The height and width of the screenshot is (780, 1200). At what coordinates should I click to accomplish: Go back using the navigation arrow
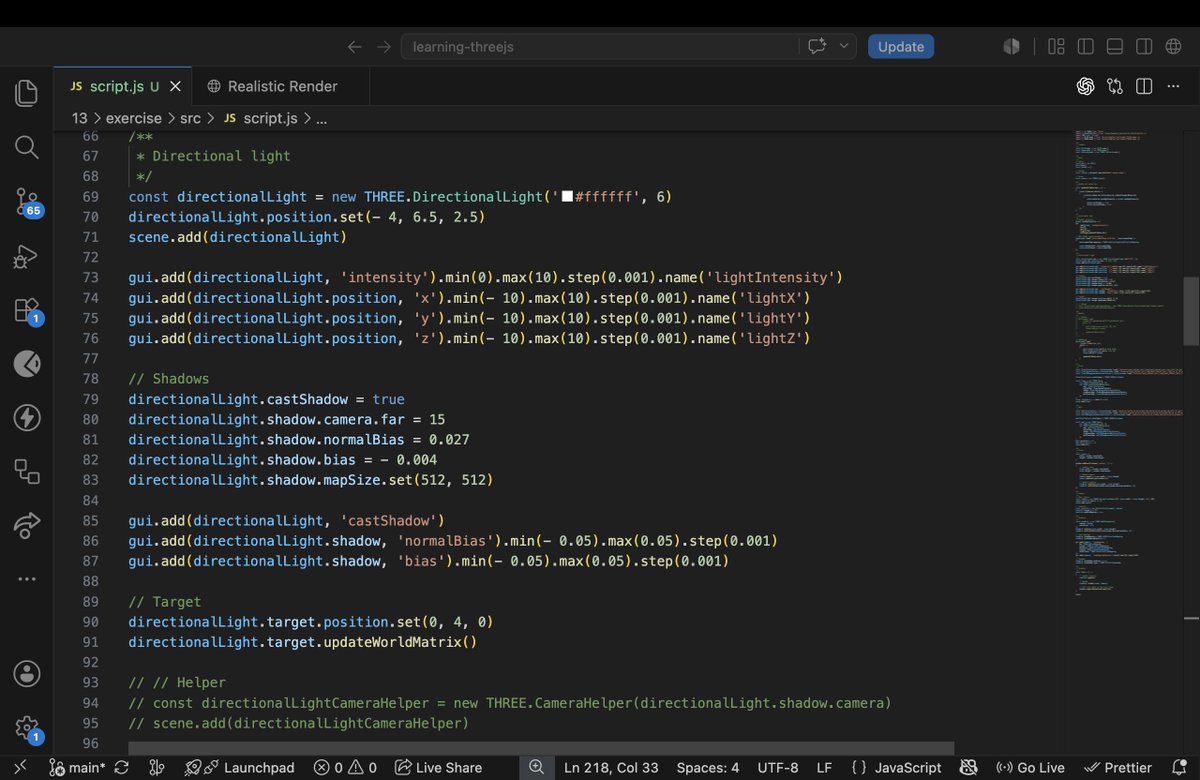tap(355, 47)
